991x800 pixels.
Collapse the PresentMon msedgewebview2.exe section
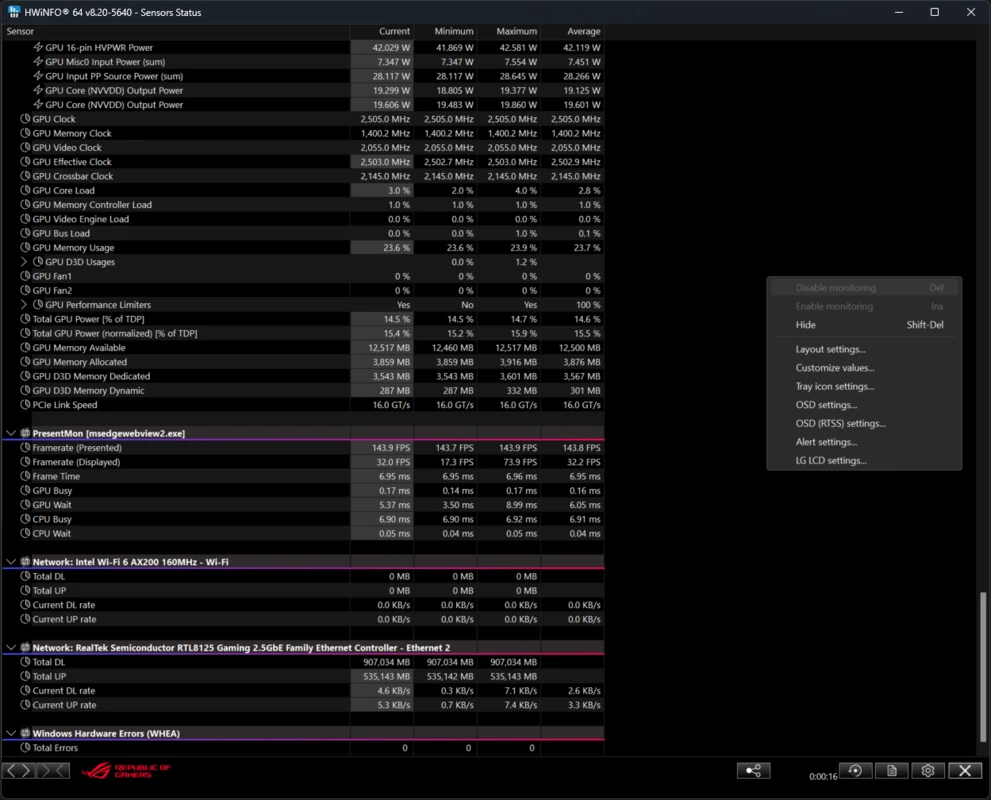(11, 433)
